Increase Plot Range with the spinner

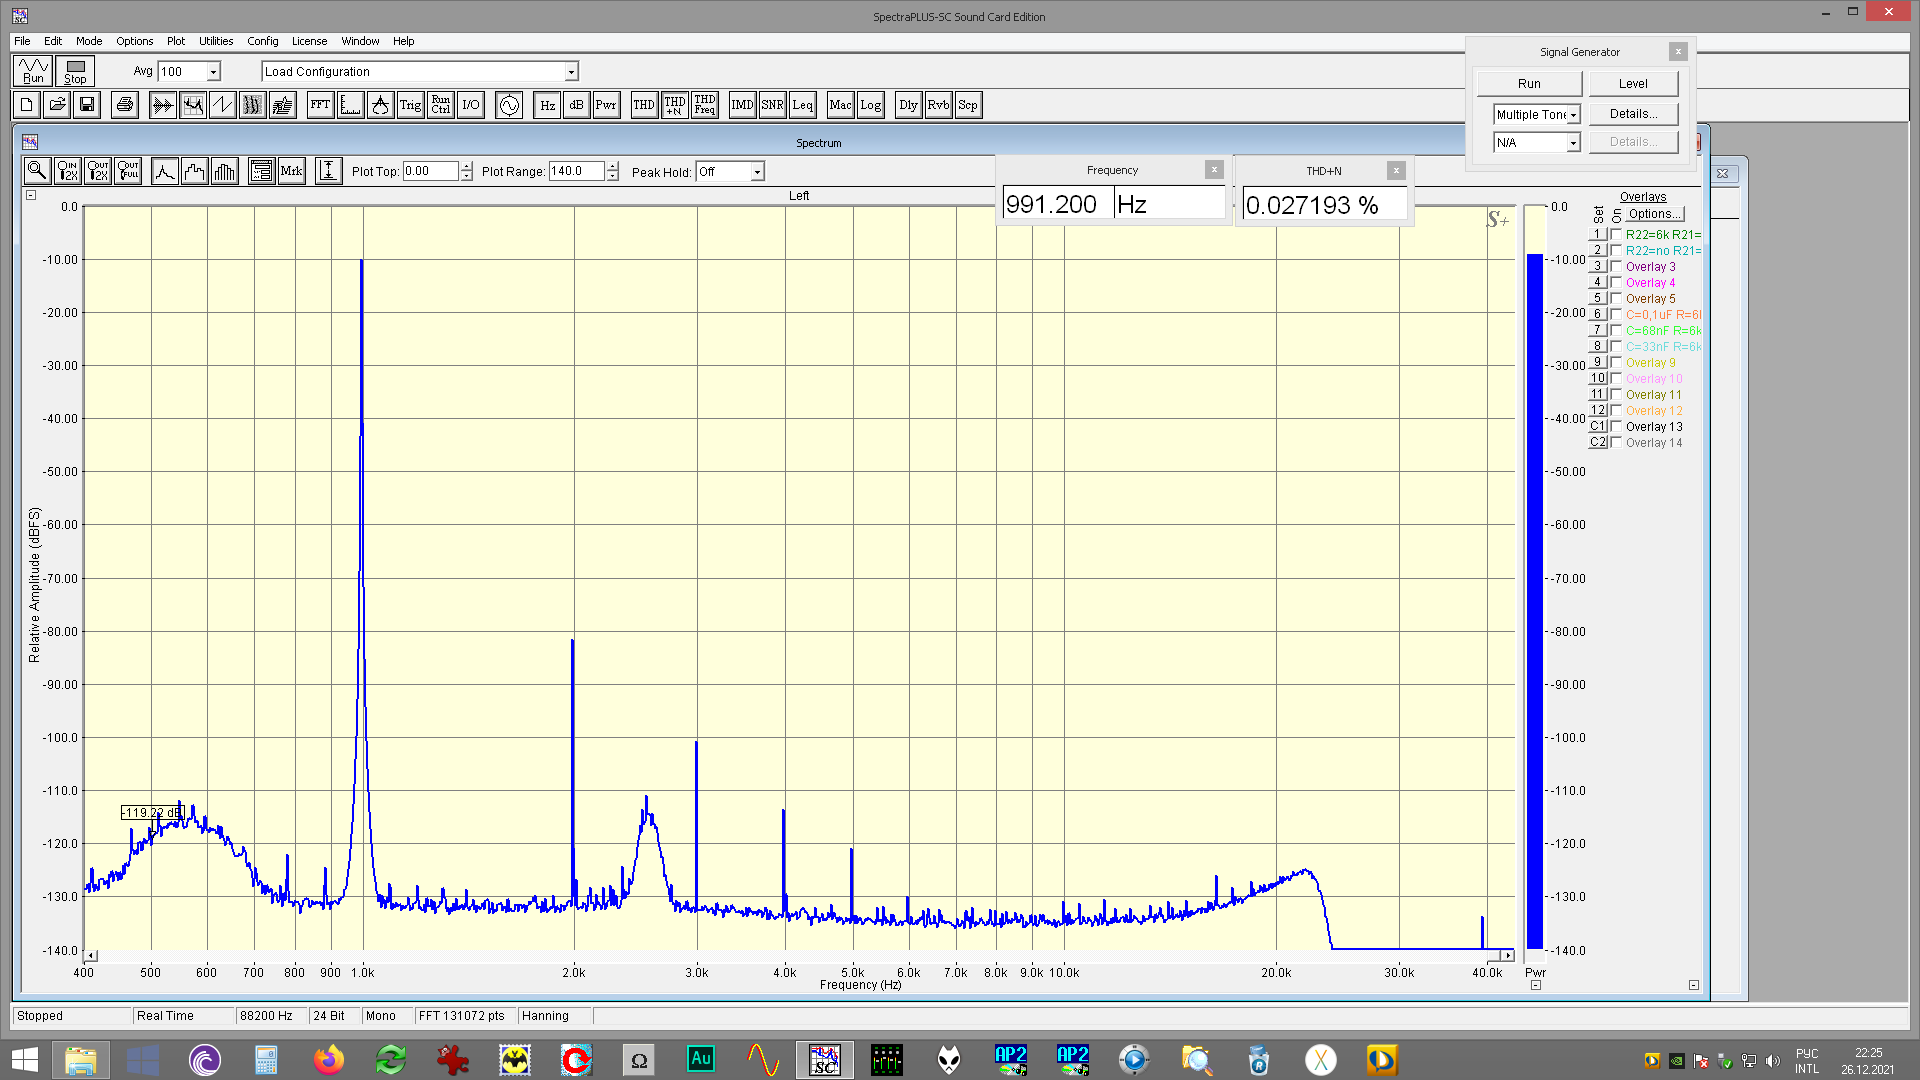click(612, 166)
